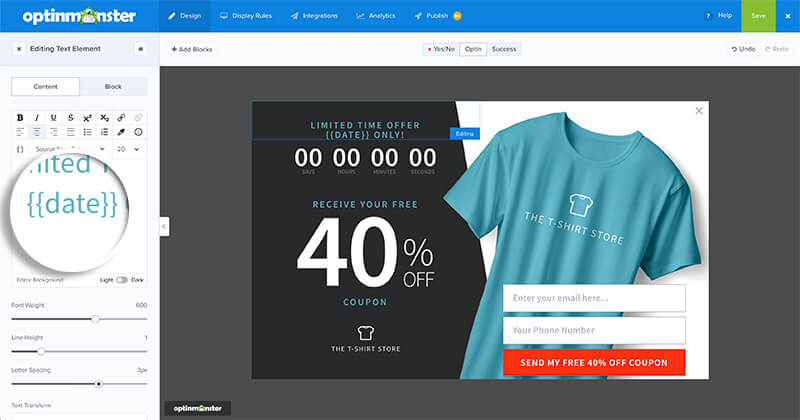Open the Analytics tab
This screenshot has height=420, width=800.
click(376, 16)
